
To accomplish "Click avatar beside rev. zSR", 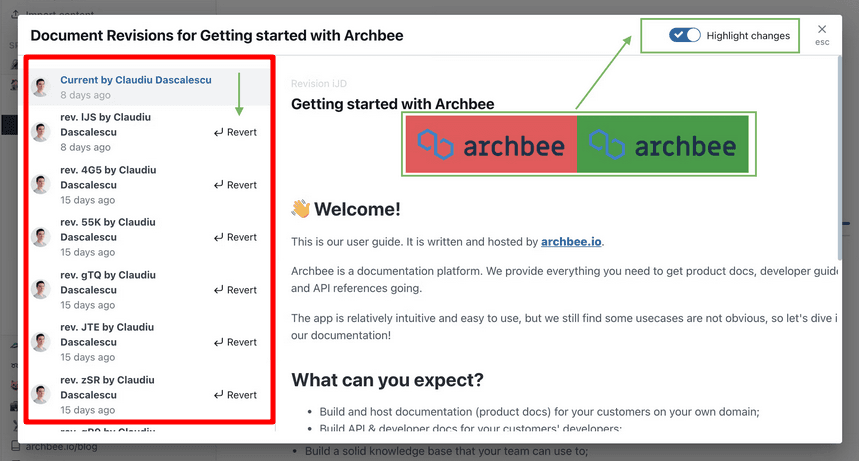I will (41, 394).
